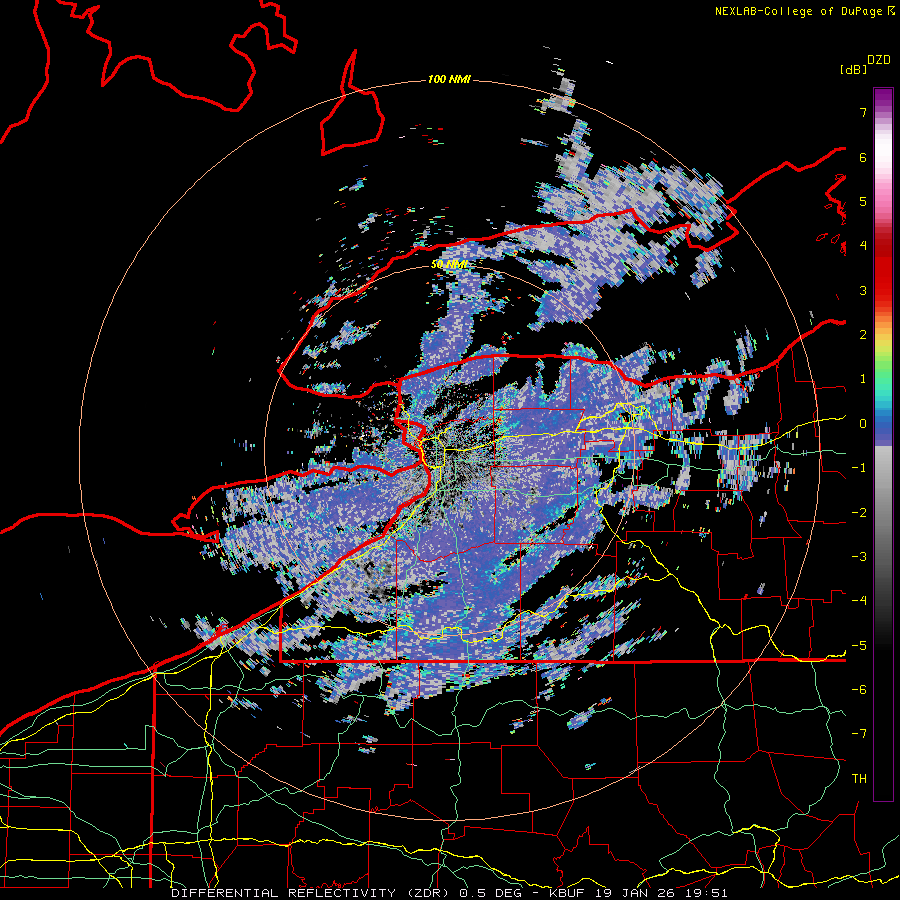Select the 4 value on the scale
The image size is (900, 900).
click(863, 246)
